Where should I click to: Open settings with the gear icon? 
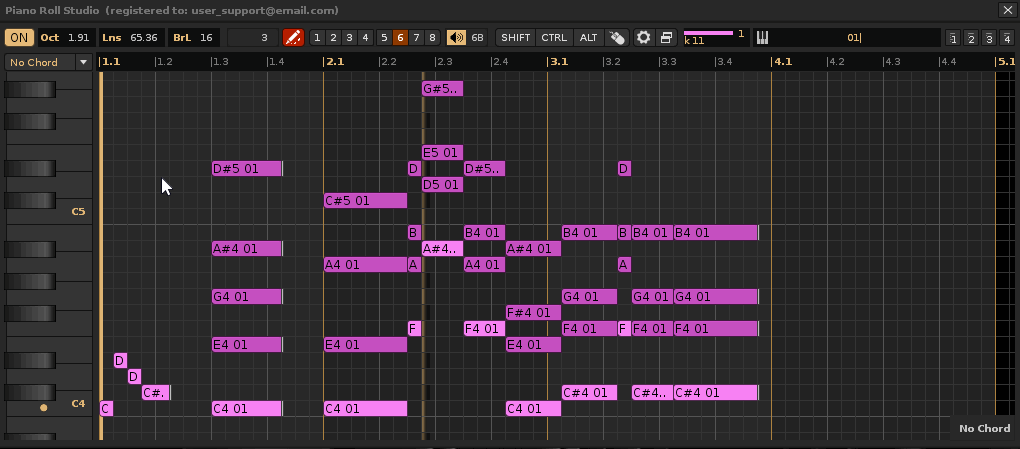644,38
